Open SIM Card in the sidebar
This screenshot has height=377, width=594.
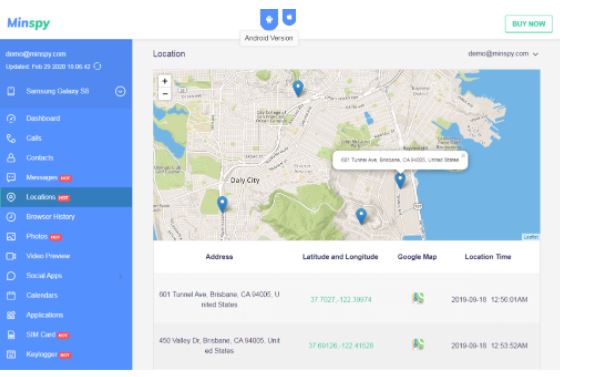coord(41,335)
